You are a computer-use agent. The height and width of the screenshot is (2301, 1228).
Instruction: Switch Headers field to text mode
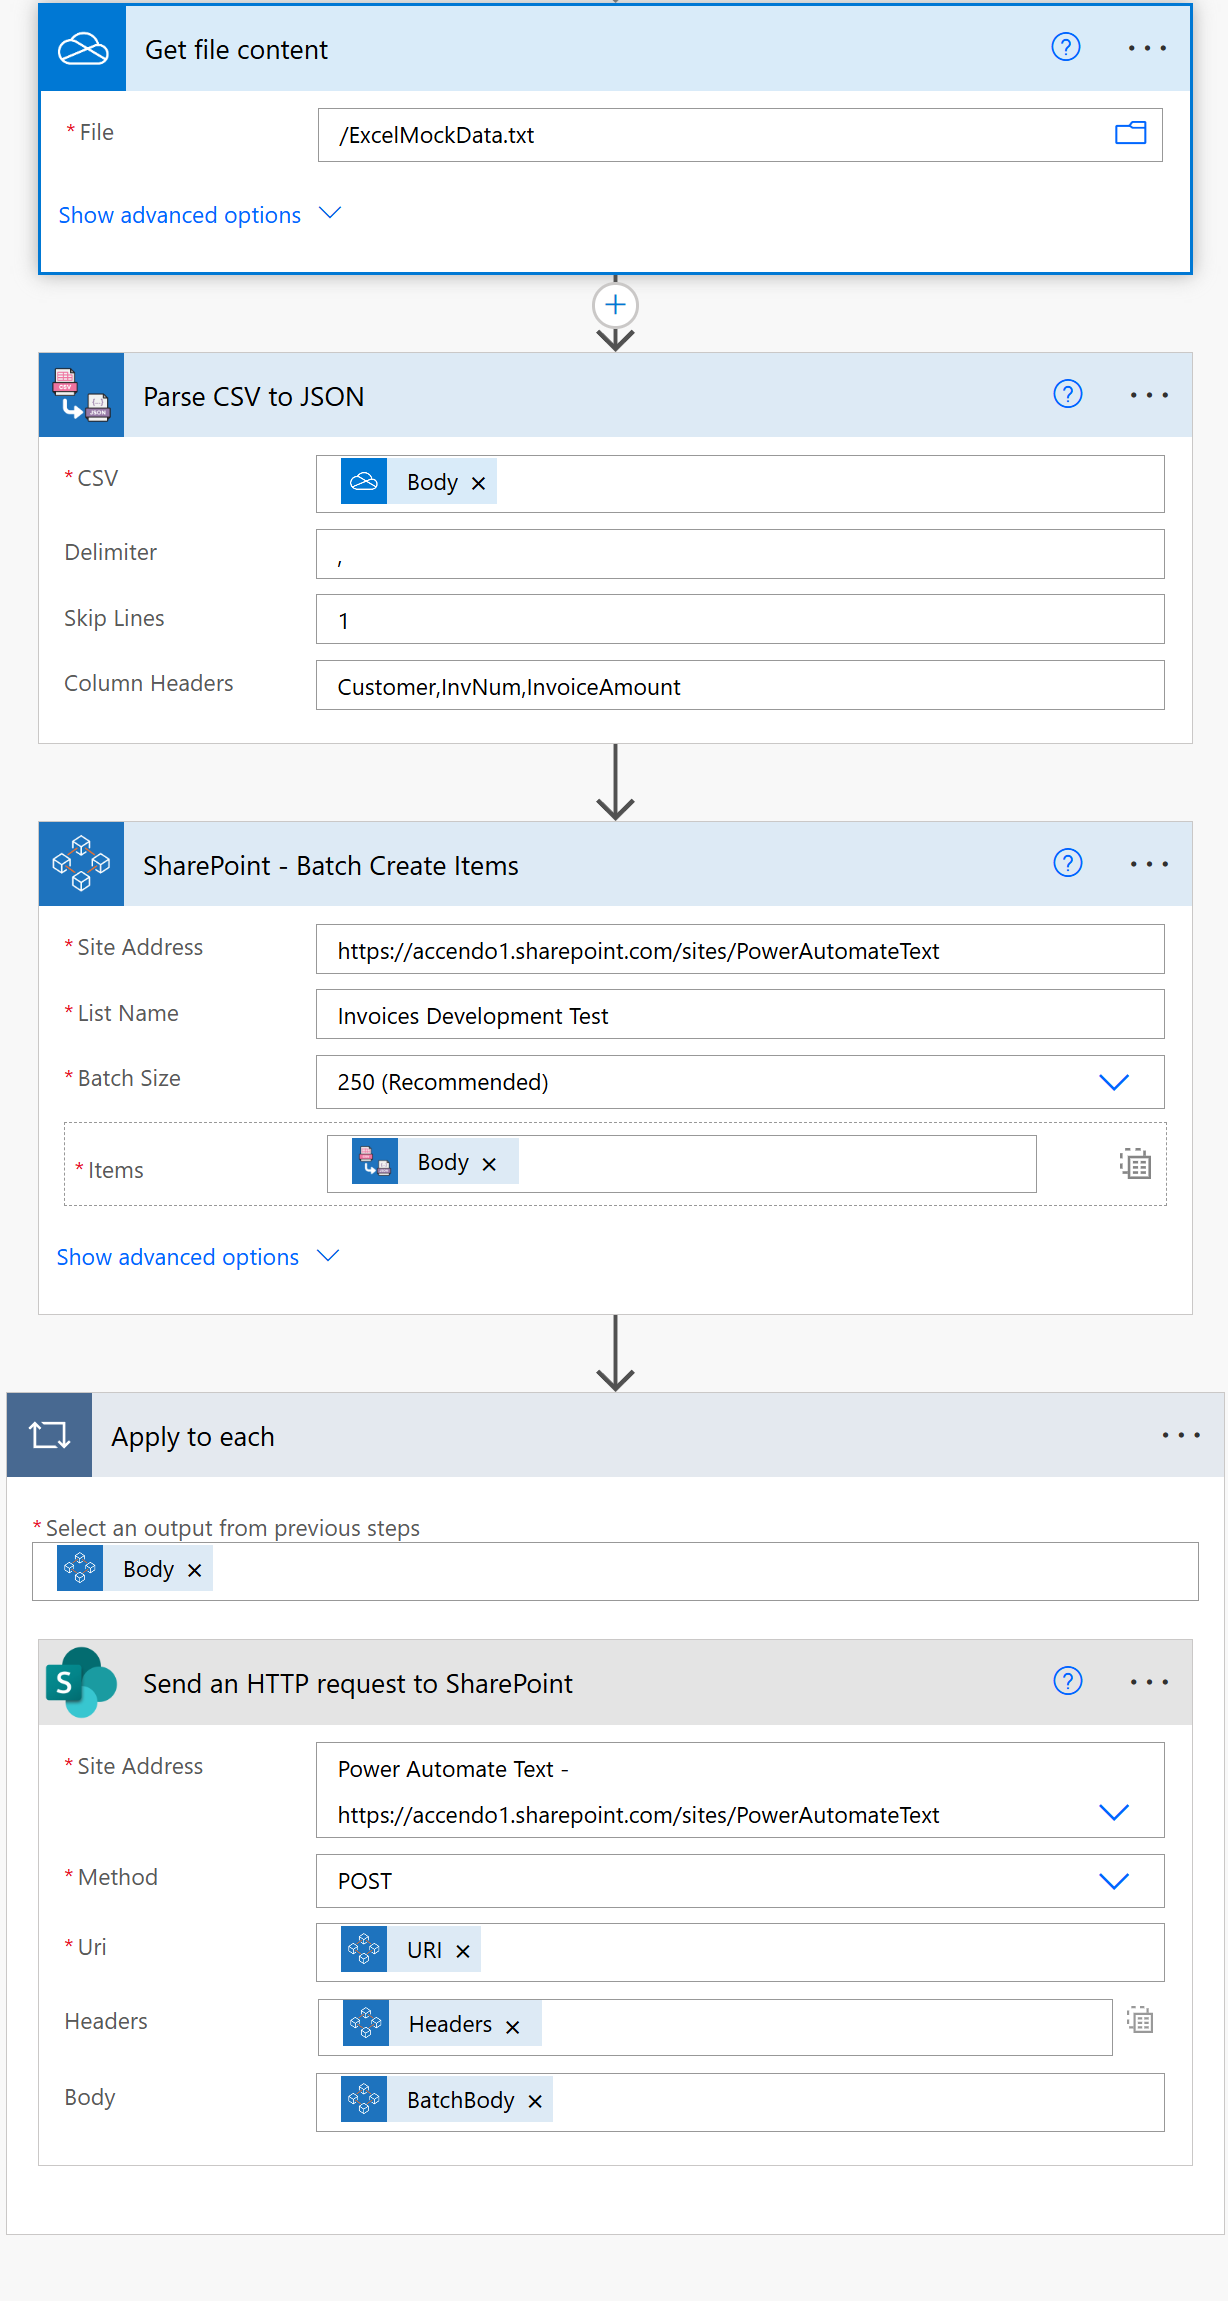point(1140,2020)
